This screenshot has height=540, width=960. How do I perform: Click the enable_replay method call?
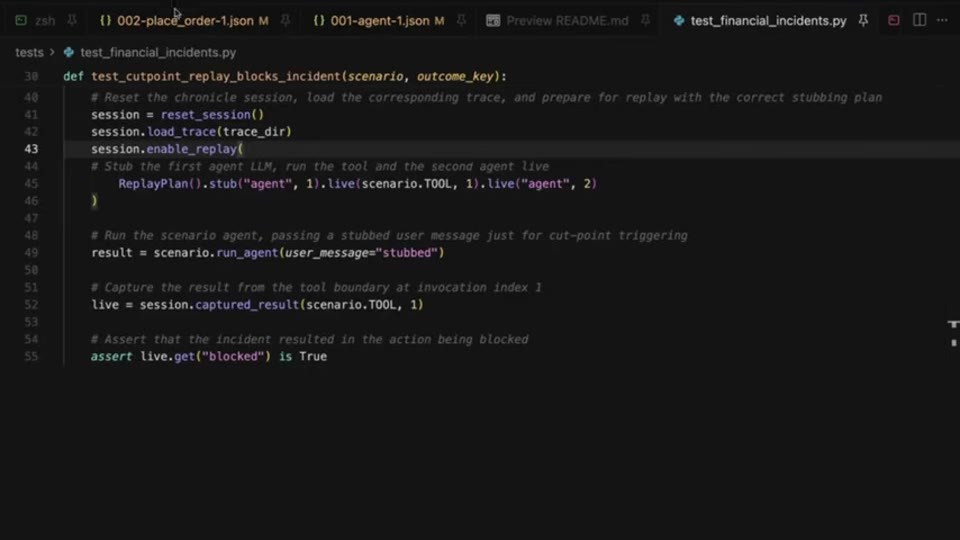click(191, 149)
